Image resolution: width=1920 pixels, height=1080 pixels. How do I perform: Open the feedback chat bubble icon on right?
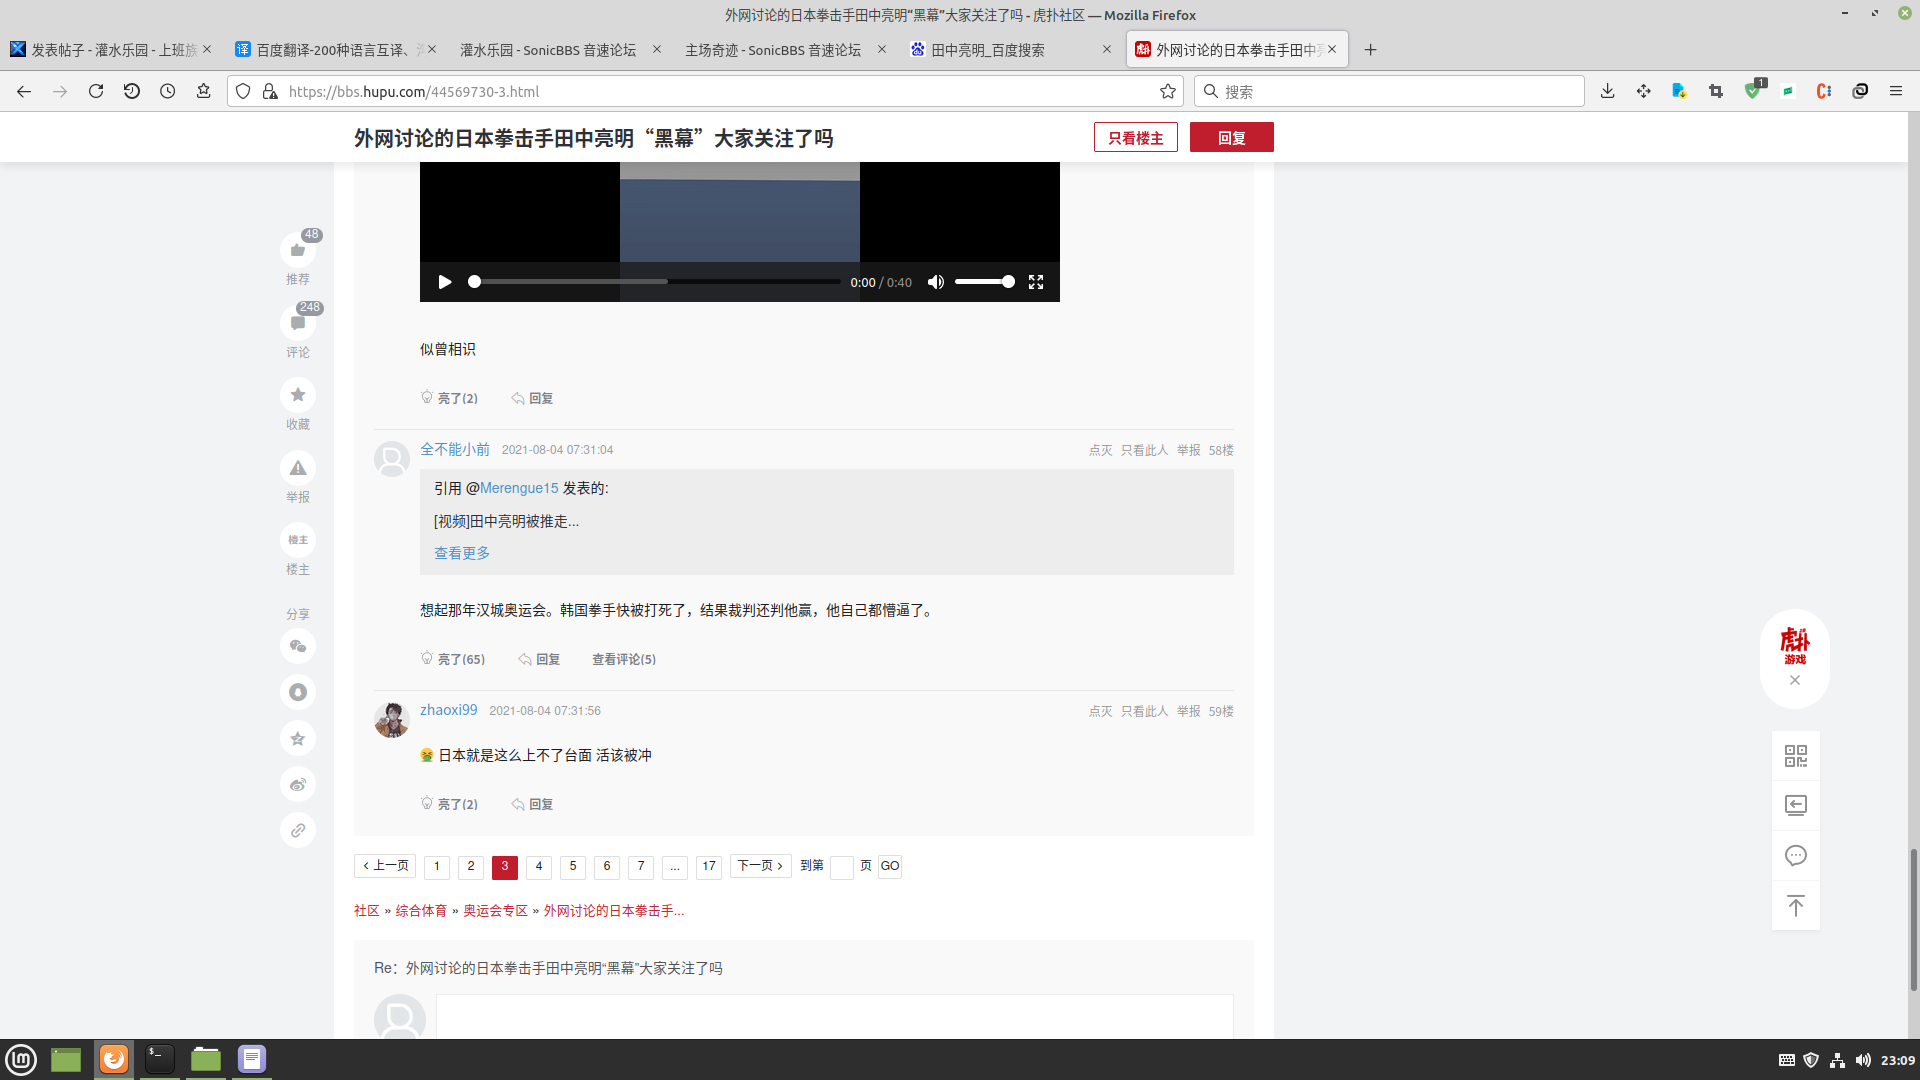[1795, 855]
